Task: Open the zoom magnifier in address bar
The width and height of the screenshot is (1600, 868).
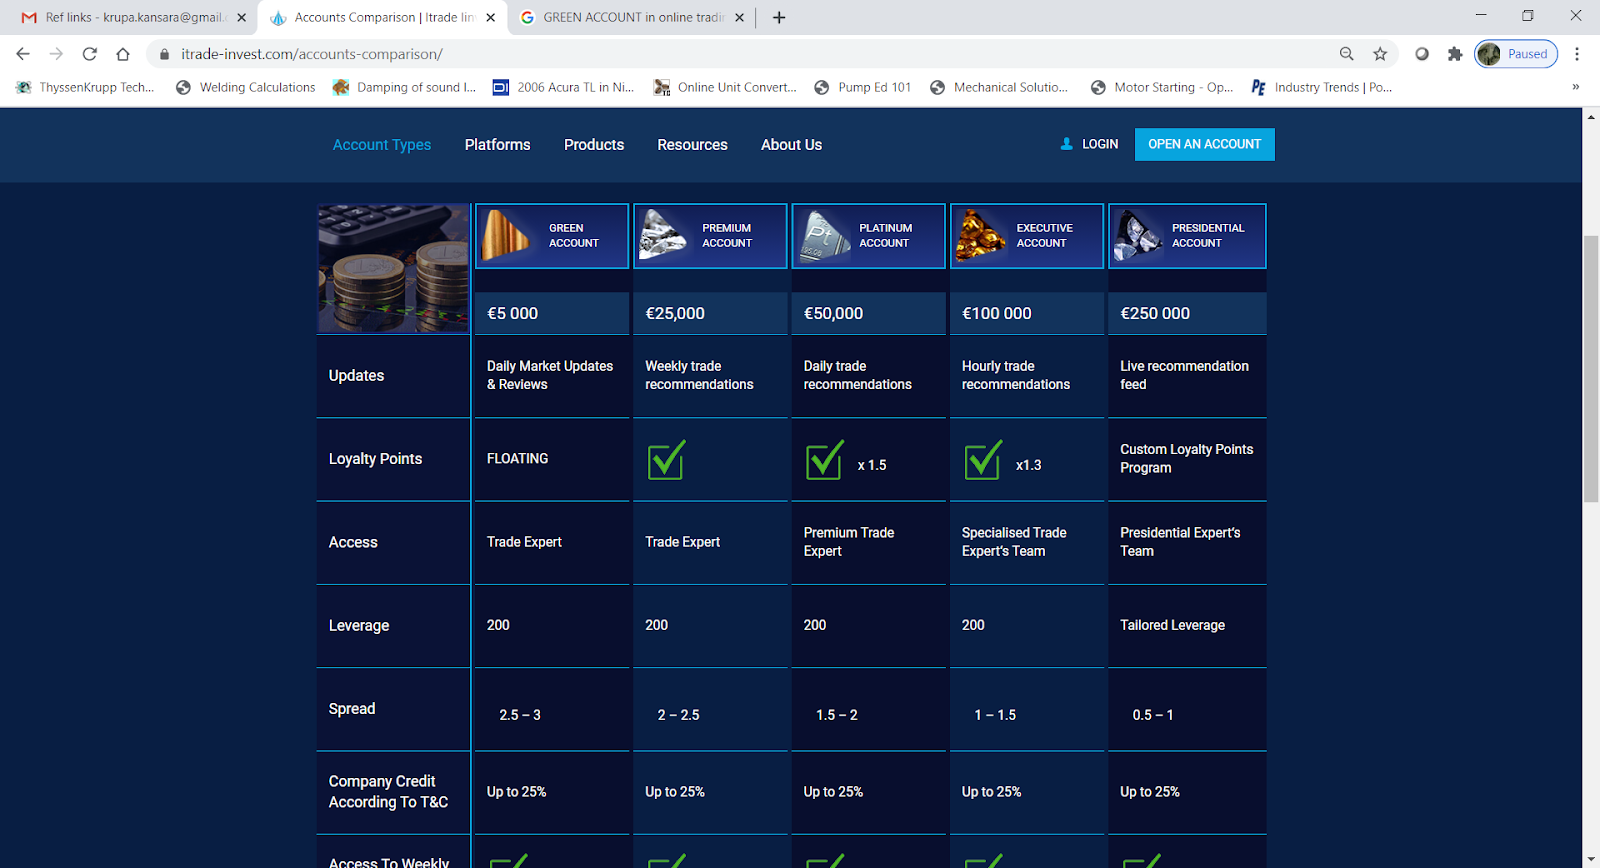Action: point(1347,54)
